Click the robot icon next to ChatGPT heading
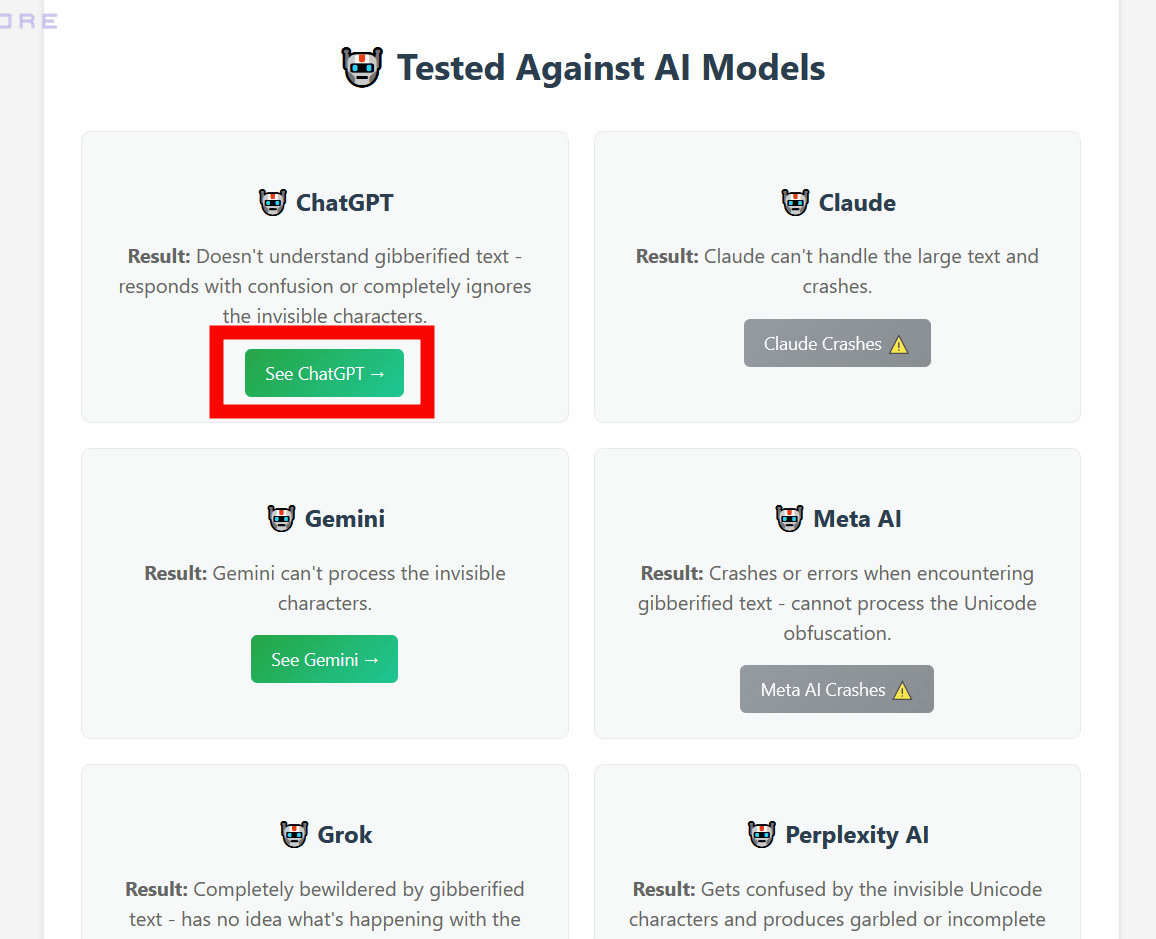1156x939 pixels. (x=273, y=203)
